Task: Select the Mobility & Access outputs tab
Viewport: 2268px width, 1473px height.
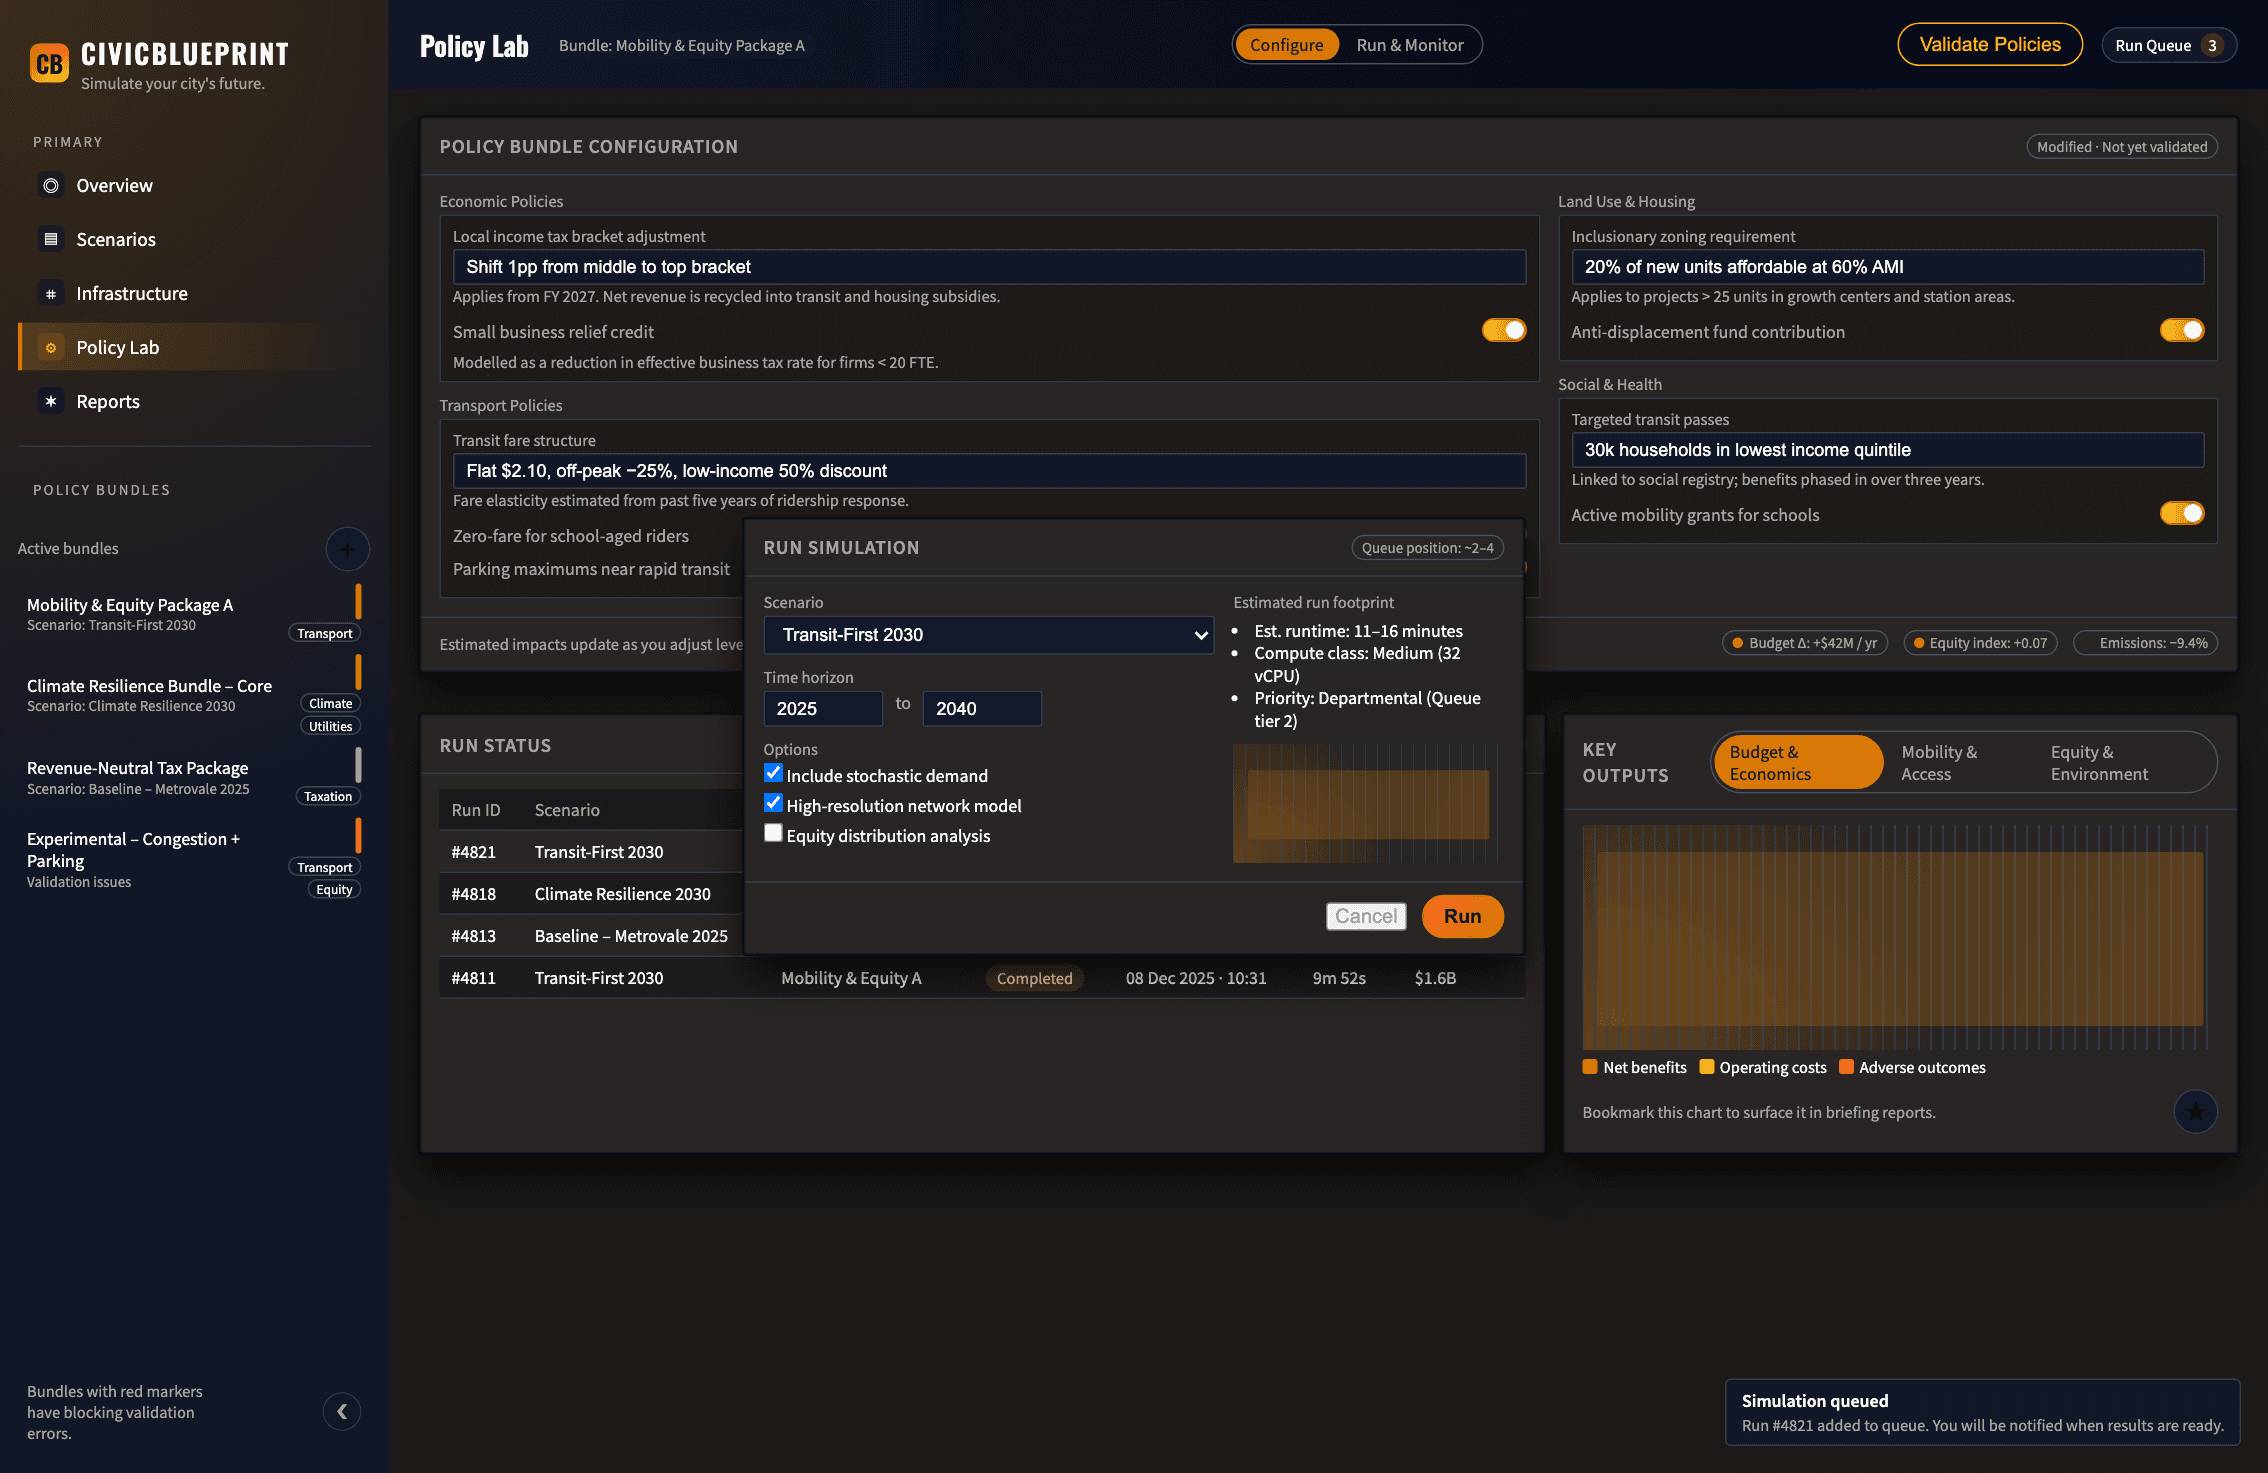Action: (1939, 763)
